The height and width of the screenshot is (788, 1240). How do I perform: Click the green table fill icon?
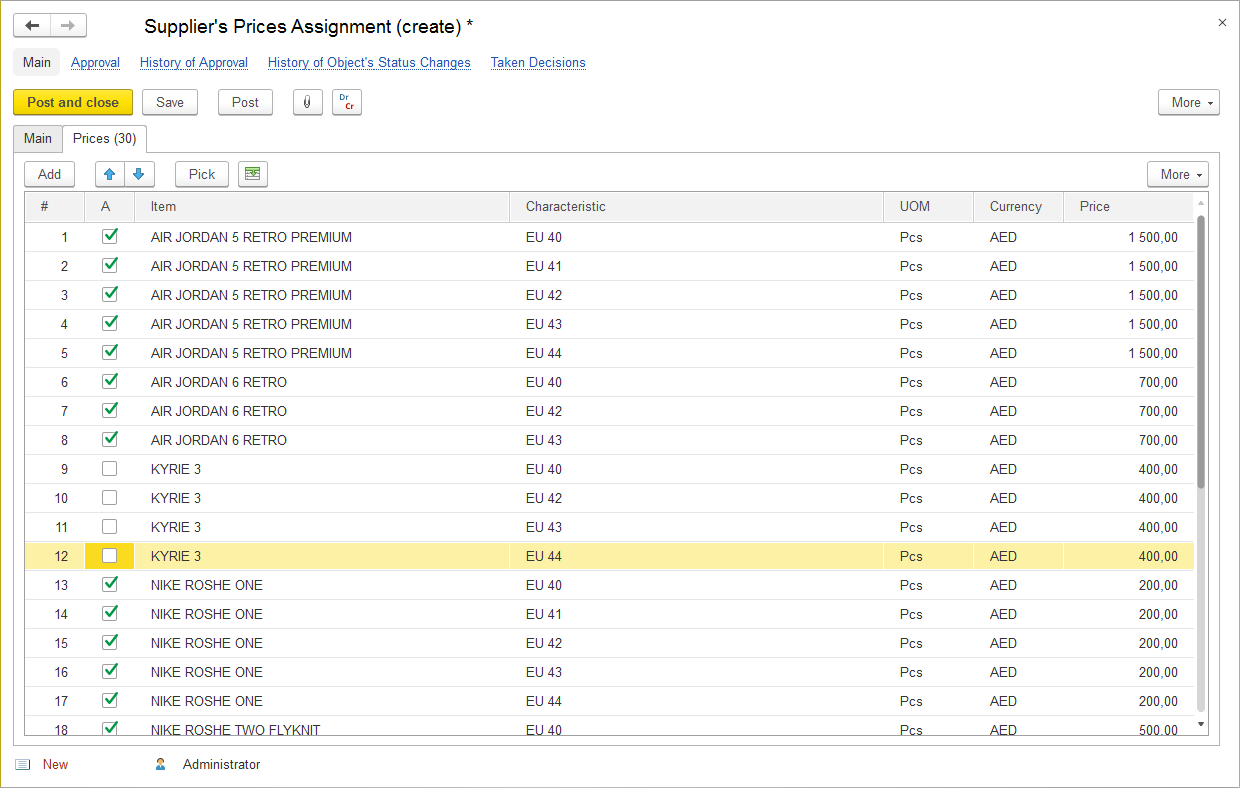point(252,174)
